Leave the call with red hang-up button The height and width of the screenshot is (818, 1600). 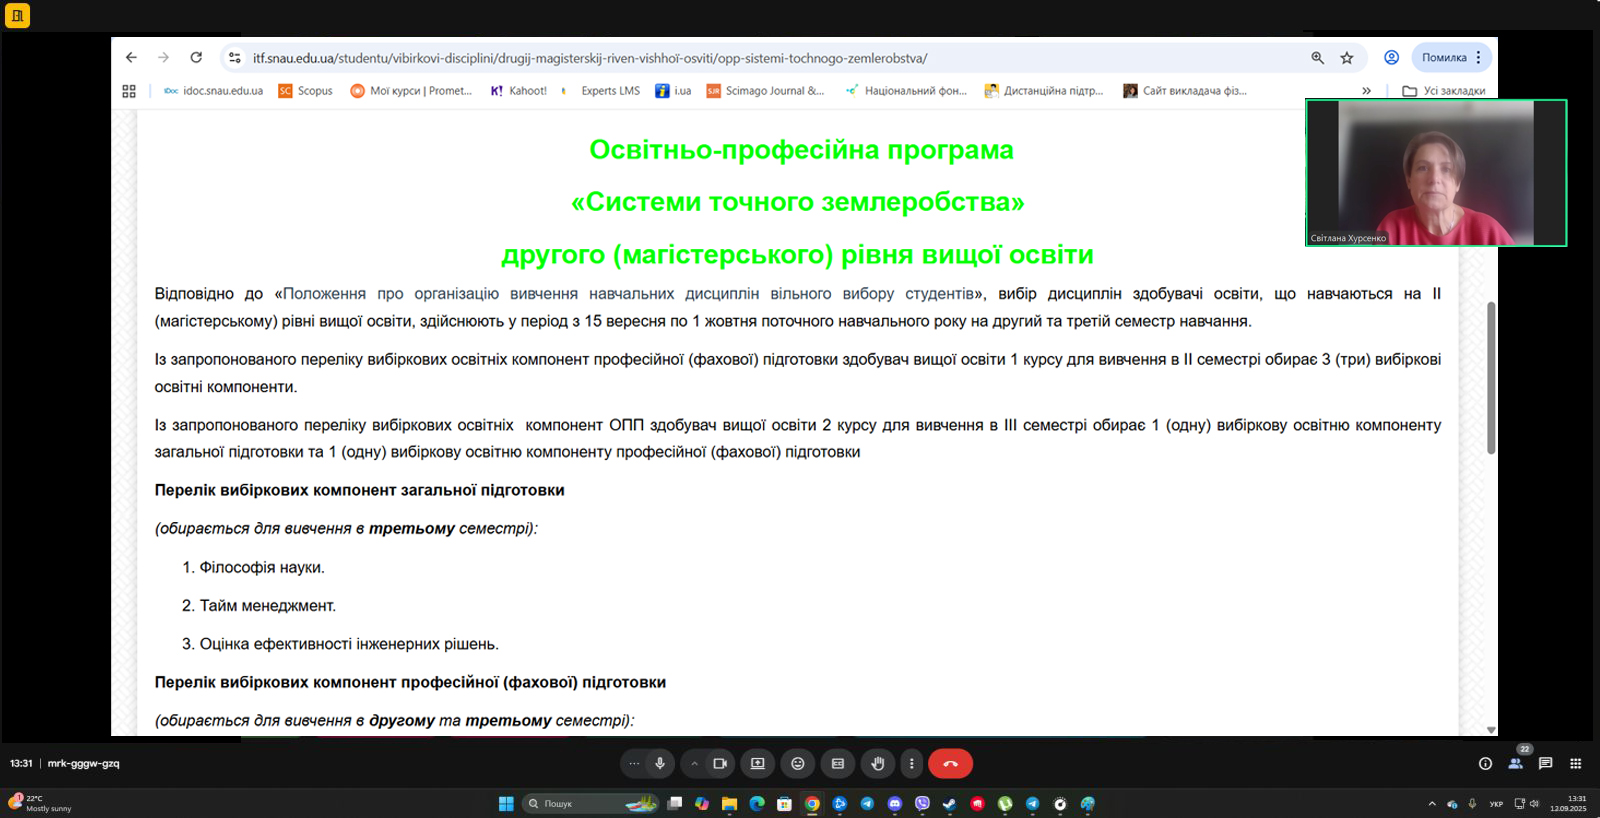point(950,763)
